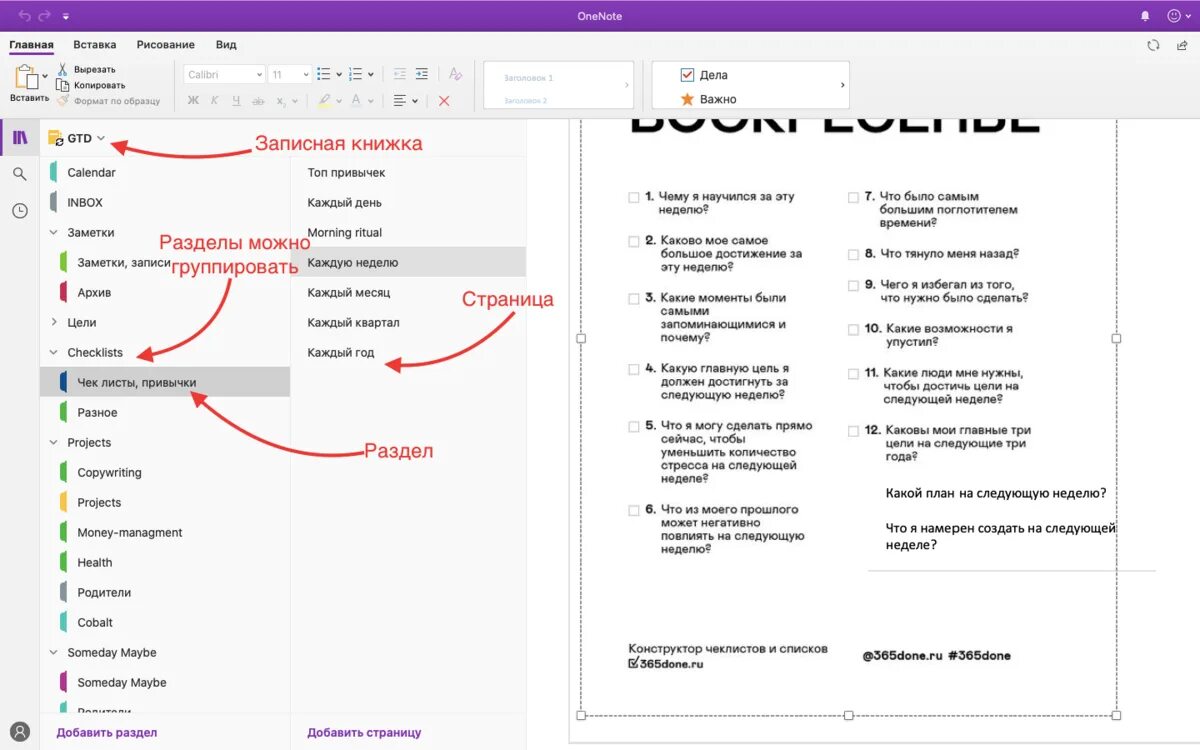The height and width of the screenshot is (750, 1200).
Task: Click Формат по образцу format painter
Action: (109, 101)
